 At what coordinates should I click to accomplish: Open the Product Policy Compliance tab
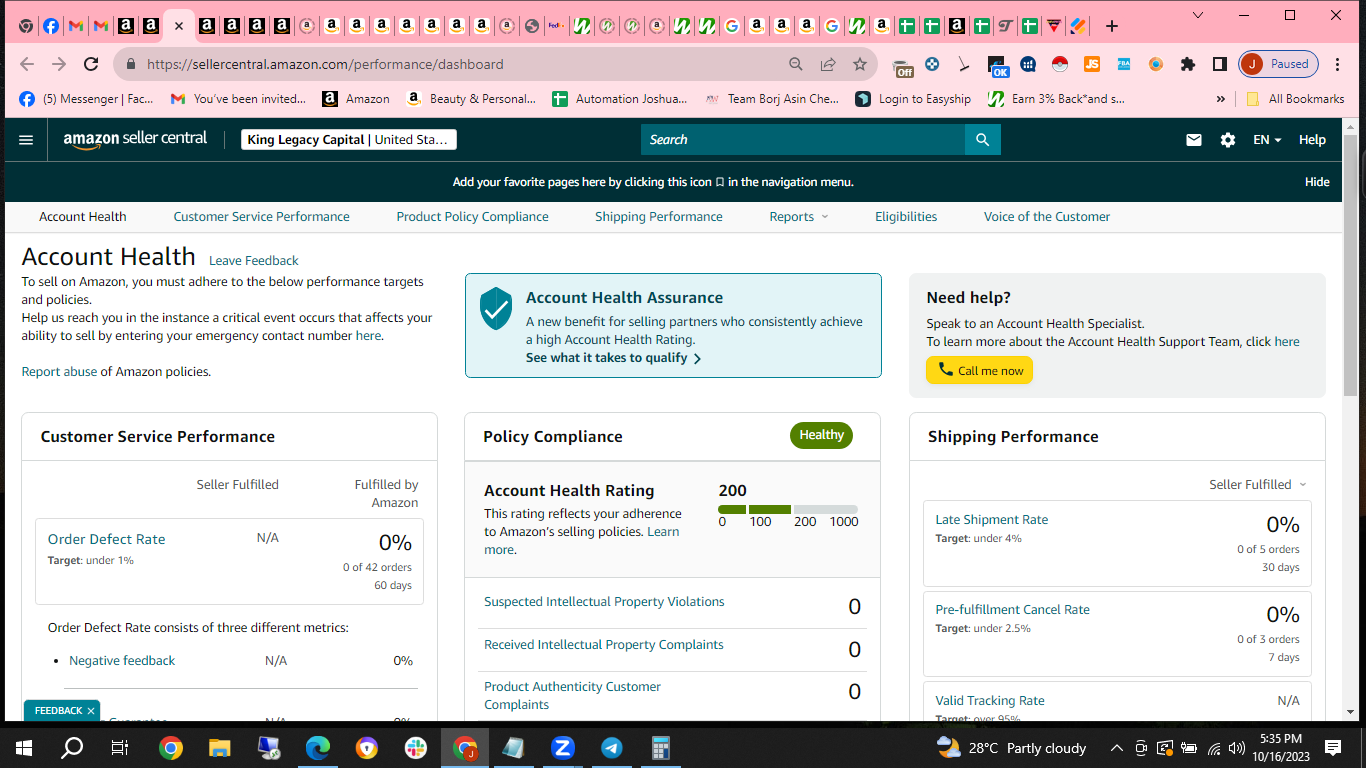point(472,216)
